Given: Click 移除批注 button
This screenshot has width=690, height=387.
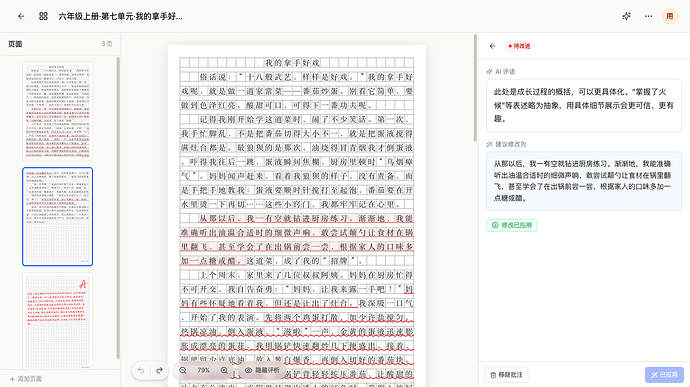Looking at the screenshot, I should 506,375.
